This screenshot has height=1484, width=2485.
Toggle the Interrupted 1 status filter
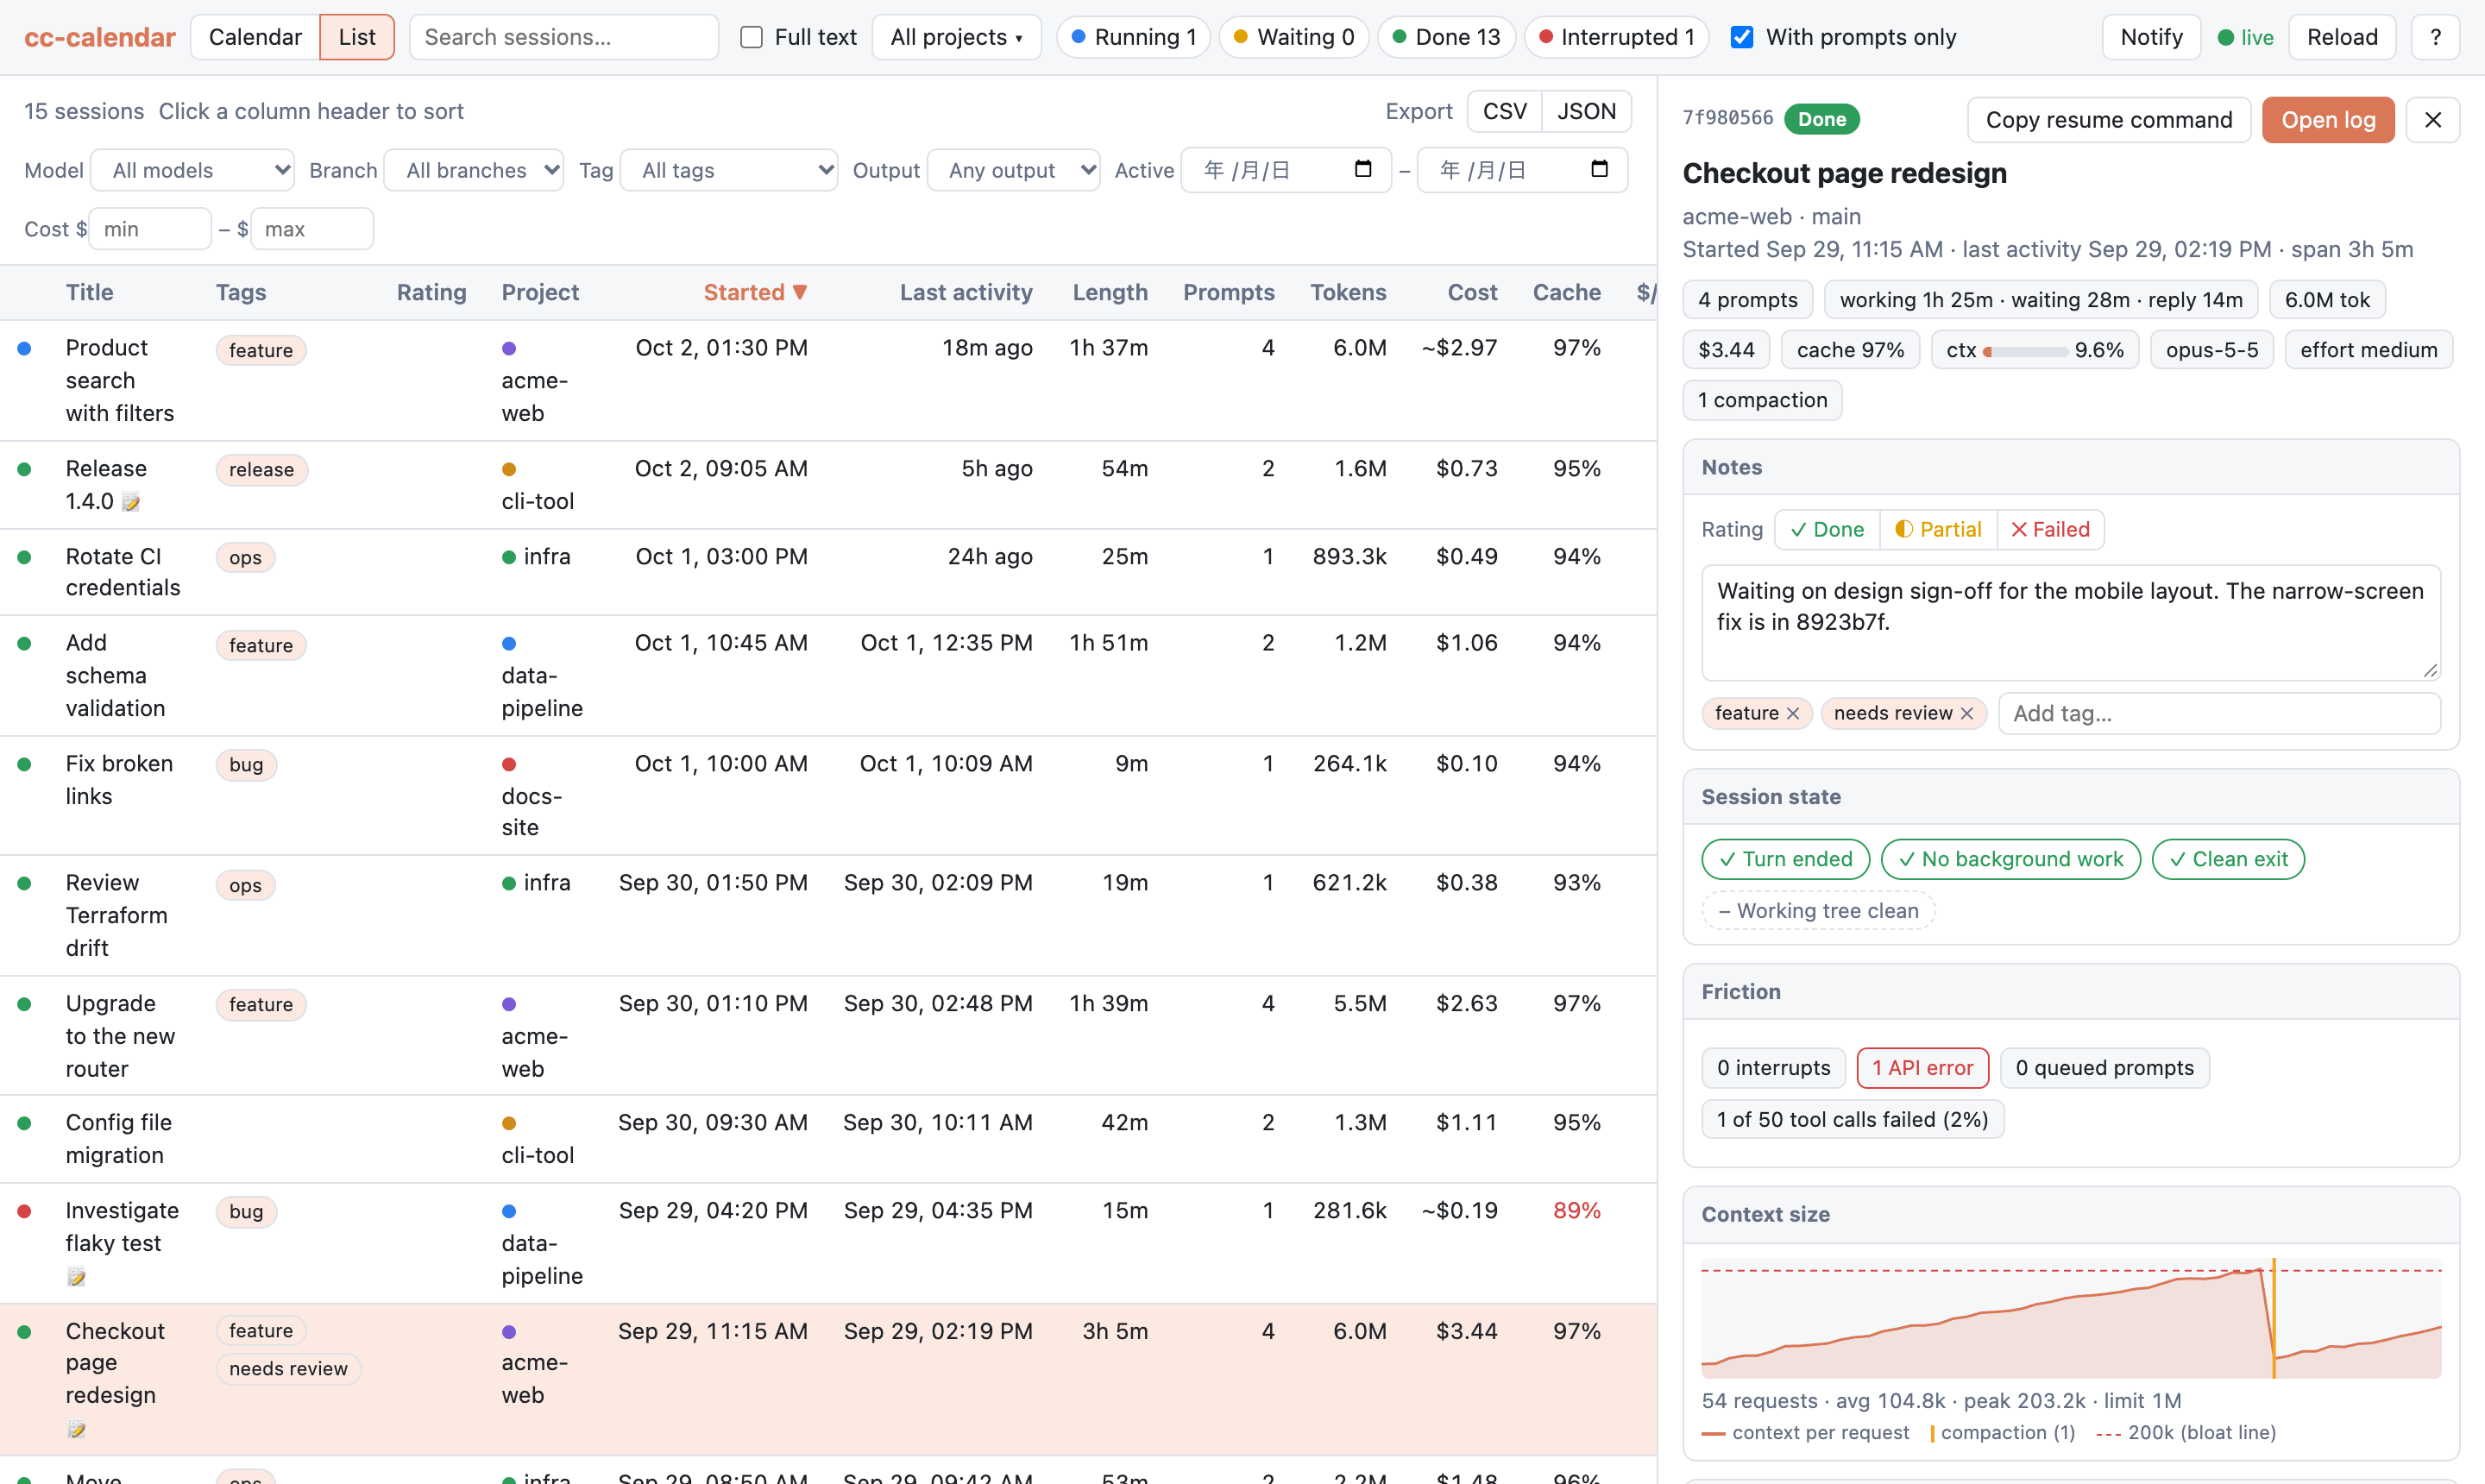point(1616,37)
